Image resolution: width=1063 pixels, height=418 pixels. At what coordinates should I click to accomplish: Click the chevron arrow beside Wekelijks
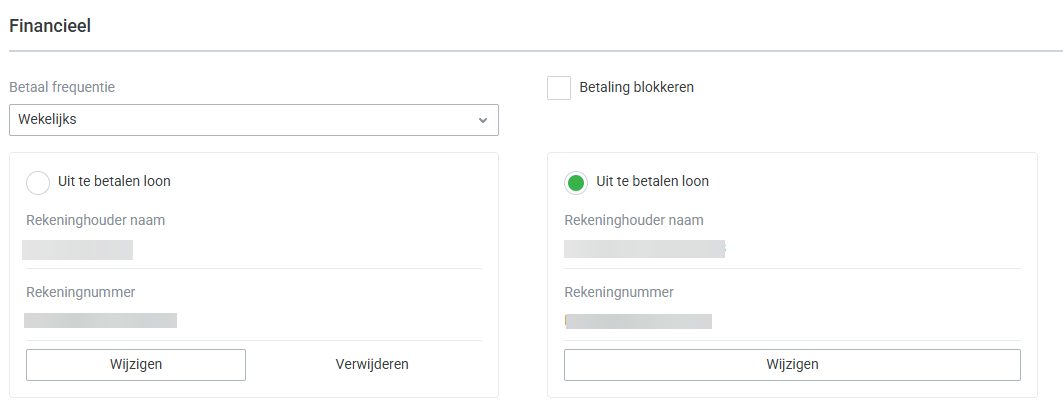[483, 120]
